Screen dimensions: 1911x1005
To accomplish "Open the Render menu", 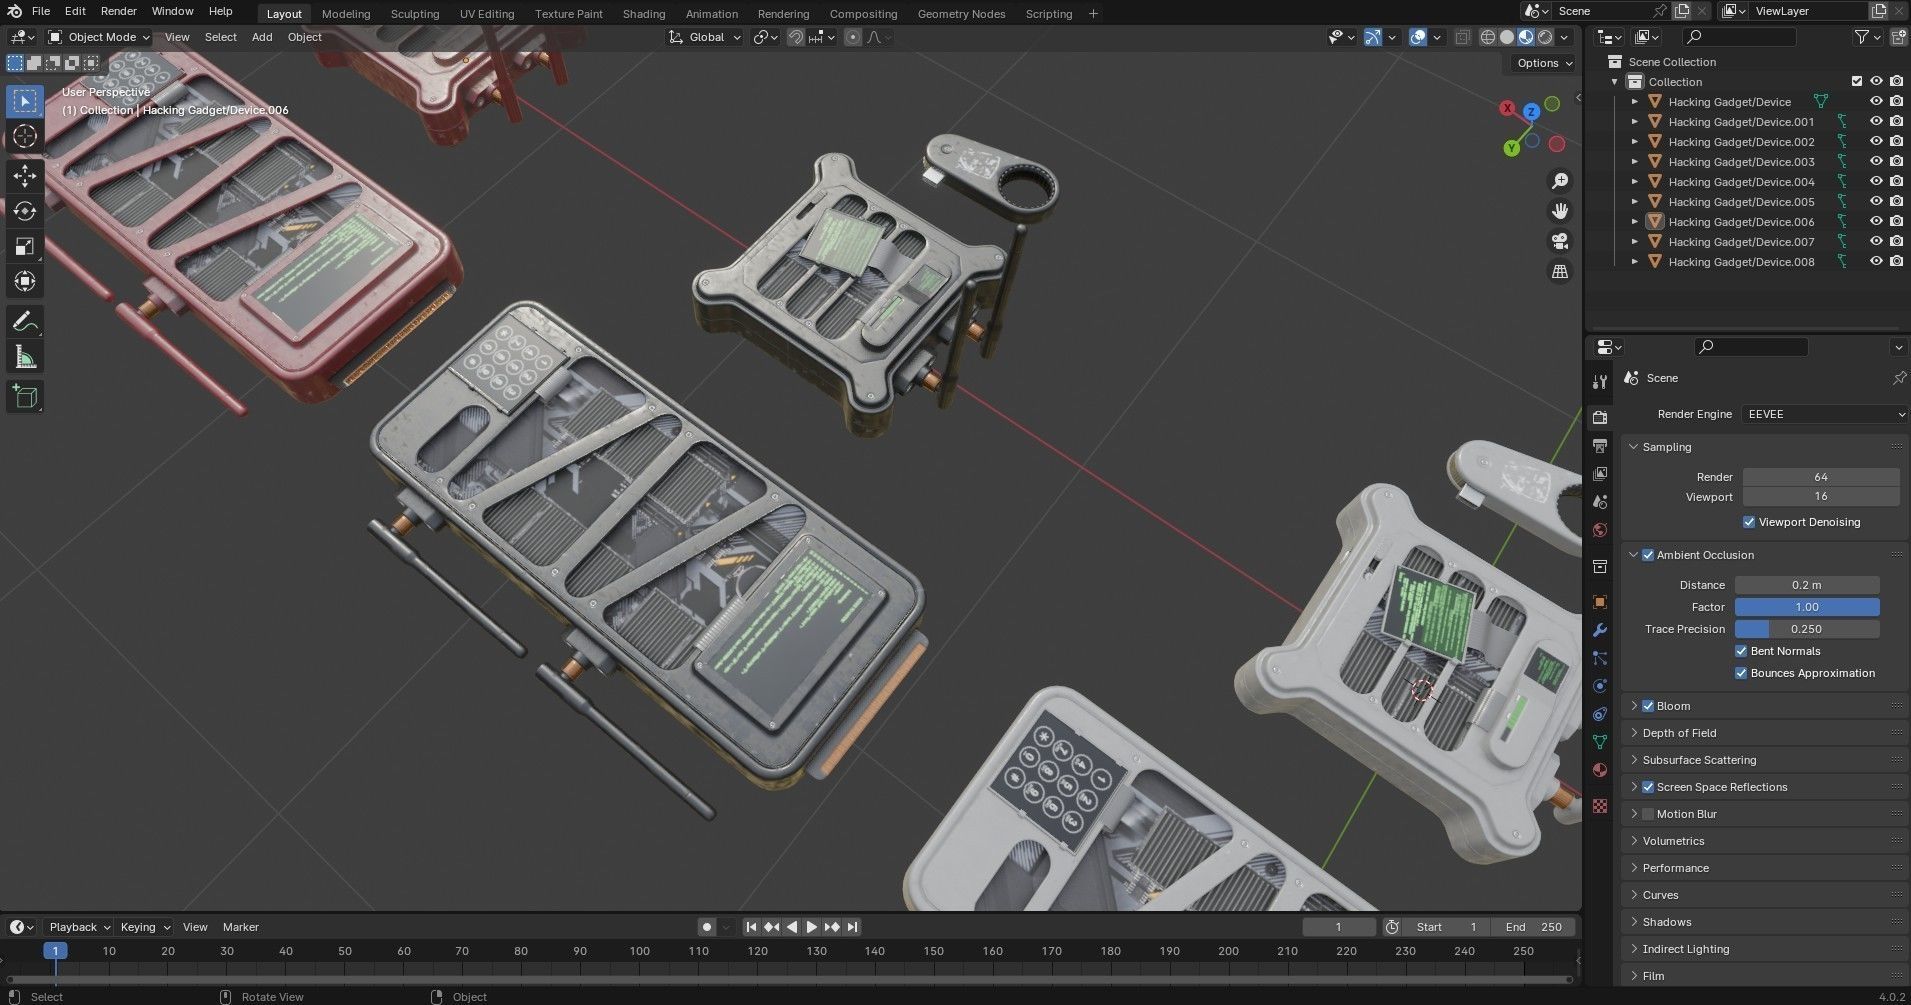I will [119, 11].
